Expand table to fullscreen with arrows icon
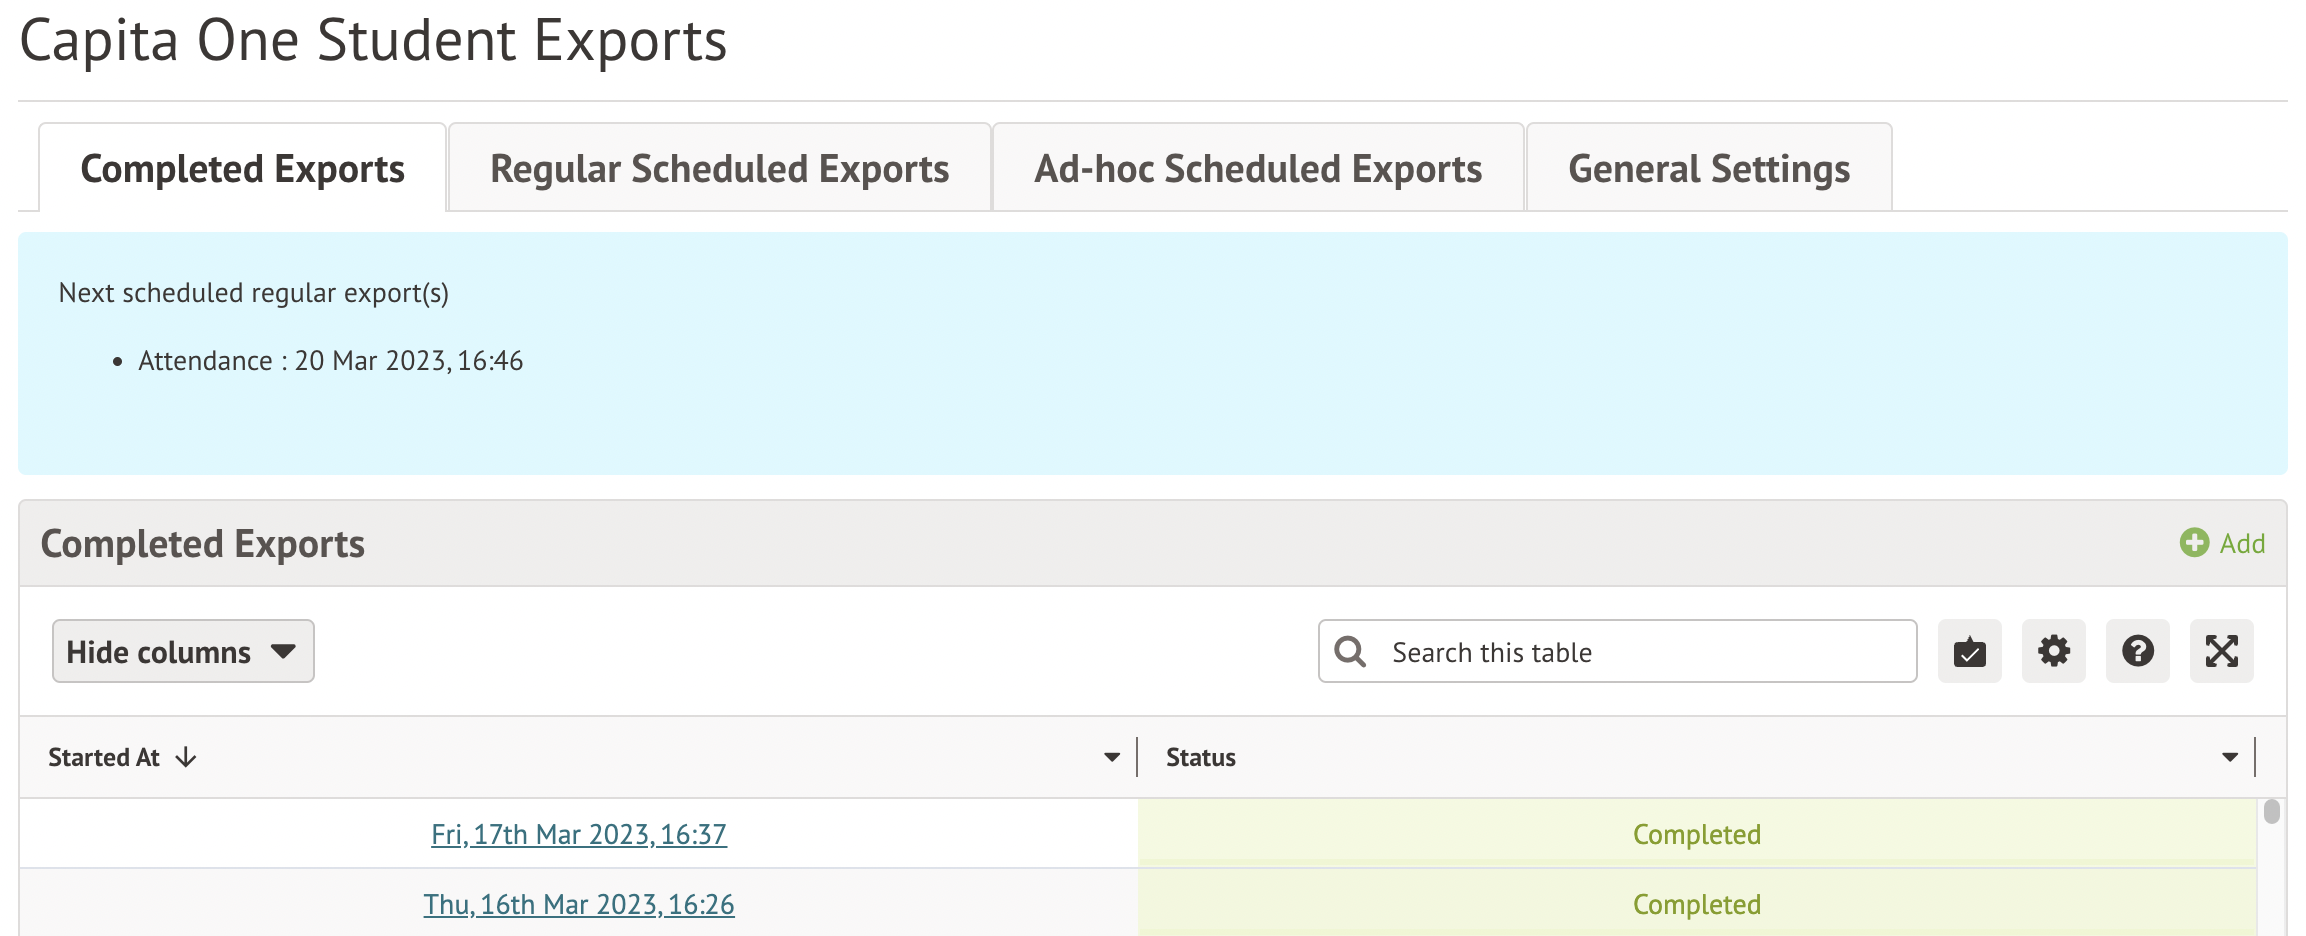The image size is (2306, 936). (2221, 652)
